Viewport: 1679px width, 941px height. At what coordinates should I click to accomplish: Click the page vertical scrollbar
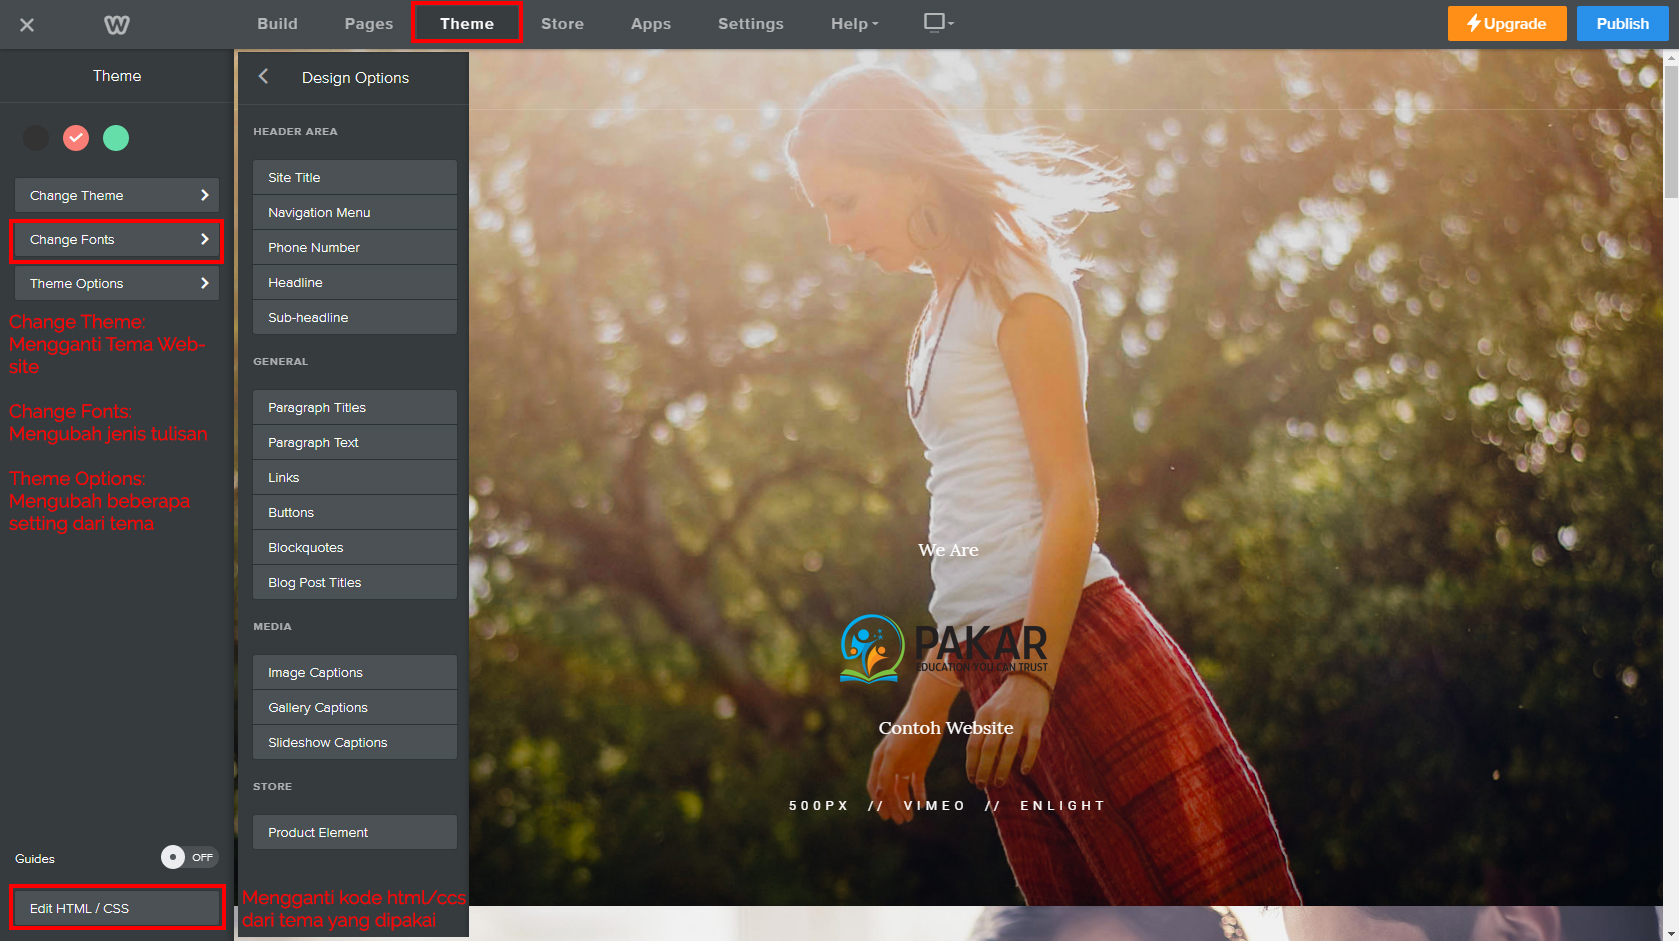click(x=1671, y=130)
